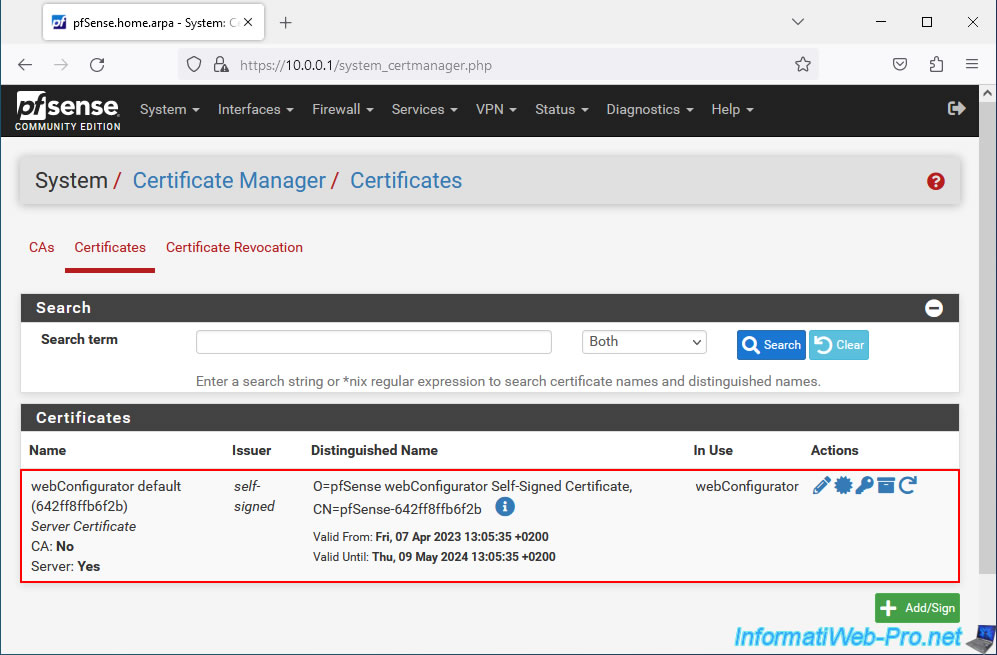997x655 pixels.
Task: Open the Both search-scope dropdown
Action: [644, 342]
